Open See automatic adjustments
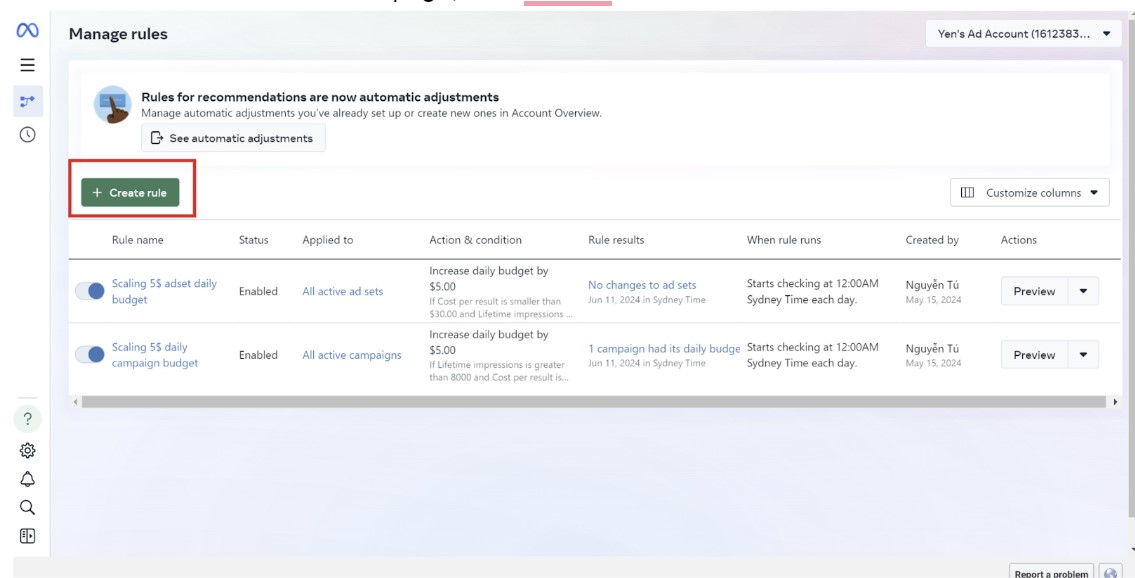This screenshot has width=1135, height=578. [236, 137]
